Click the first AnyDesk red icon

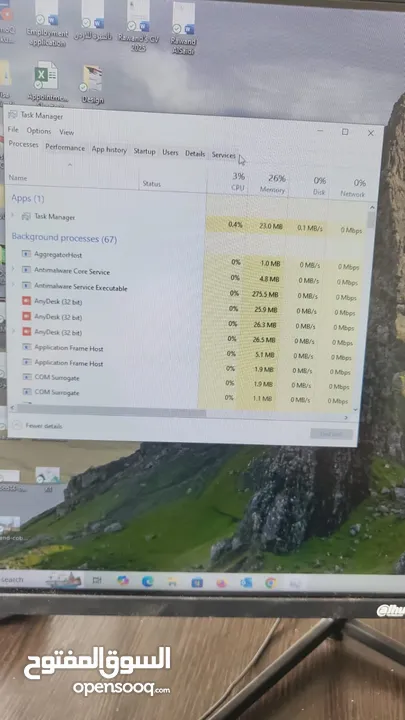pos(27,301)
